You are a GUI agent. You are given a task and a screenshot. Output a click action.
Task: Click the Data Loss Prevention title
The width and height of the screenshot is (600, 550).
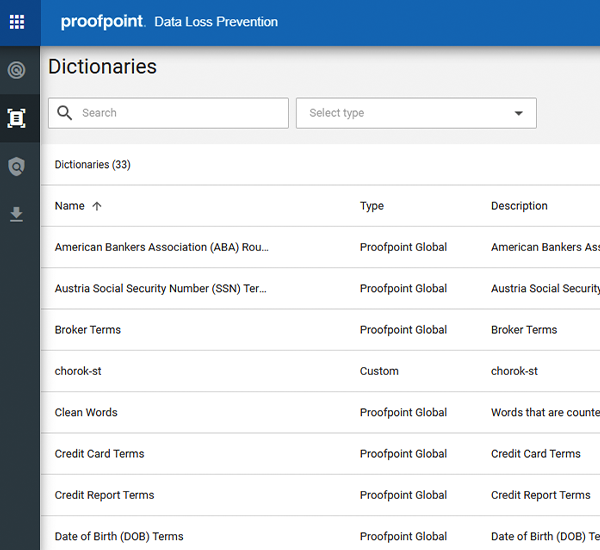pos(216,22)
